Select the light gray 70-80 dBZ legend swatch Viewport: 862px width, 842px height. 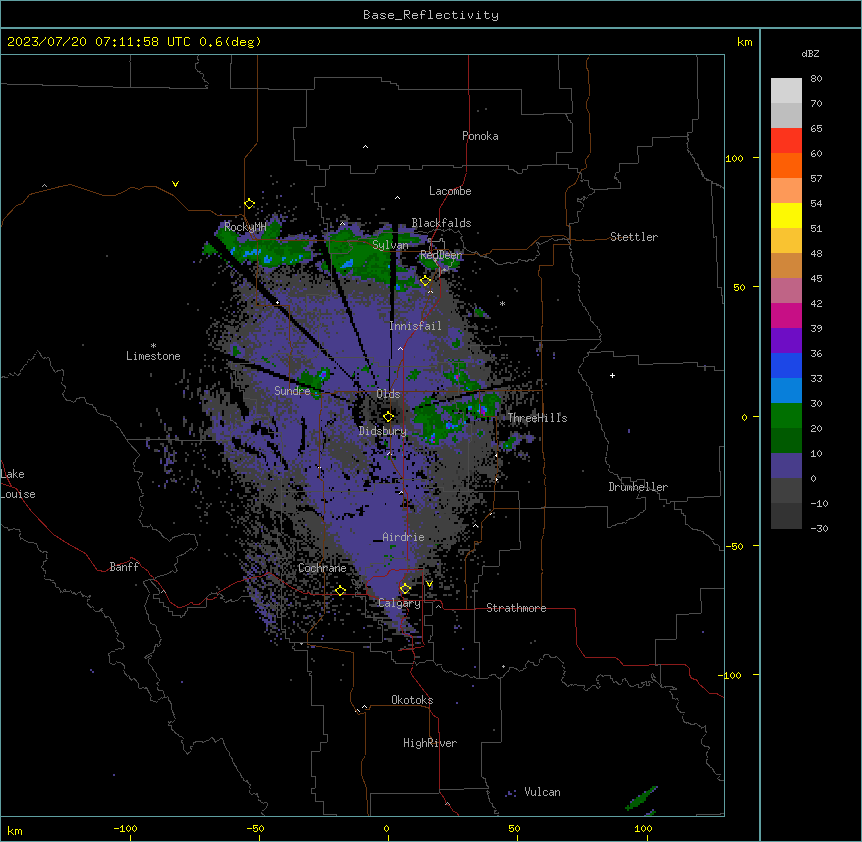(x=786, y=91)
